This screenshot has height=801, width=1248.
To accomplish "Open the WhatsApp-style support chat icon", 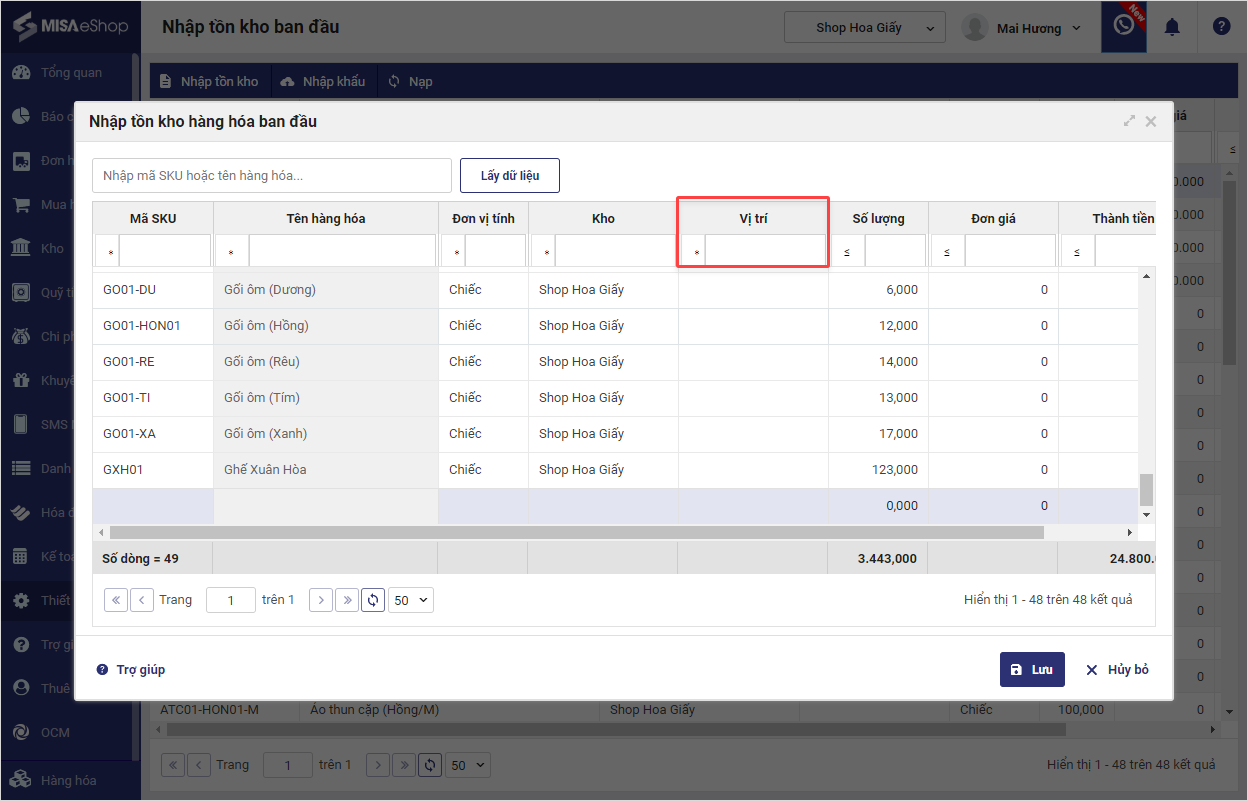I will (1123, 26).
